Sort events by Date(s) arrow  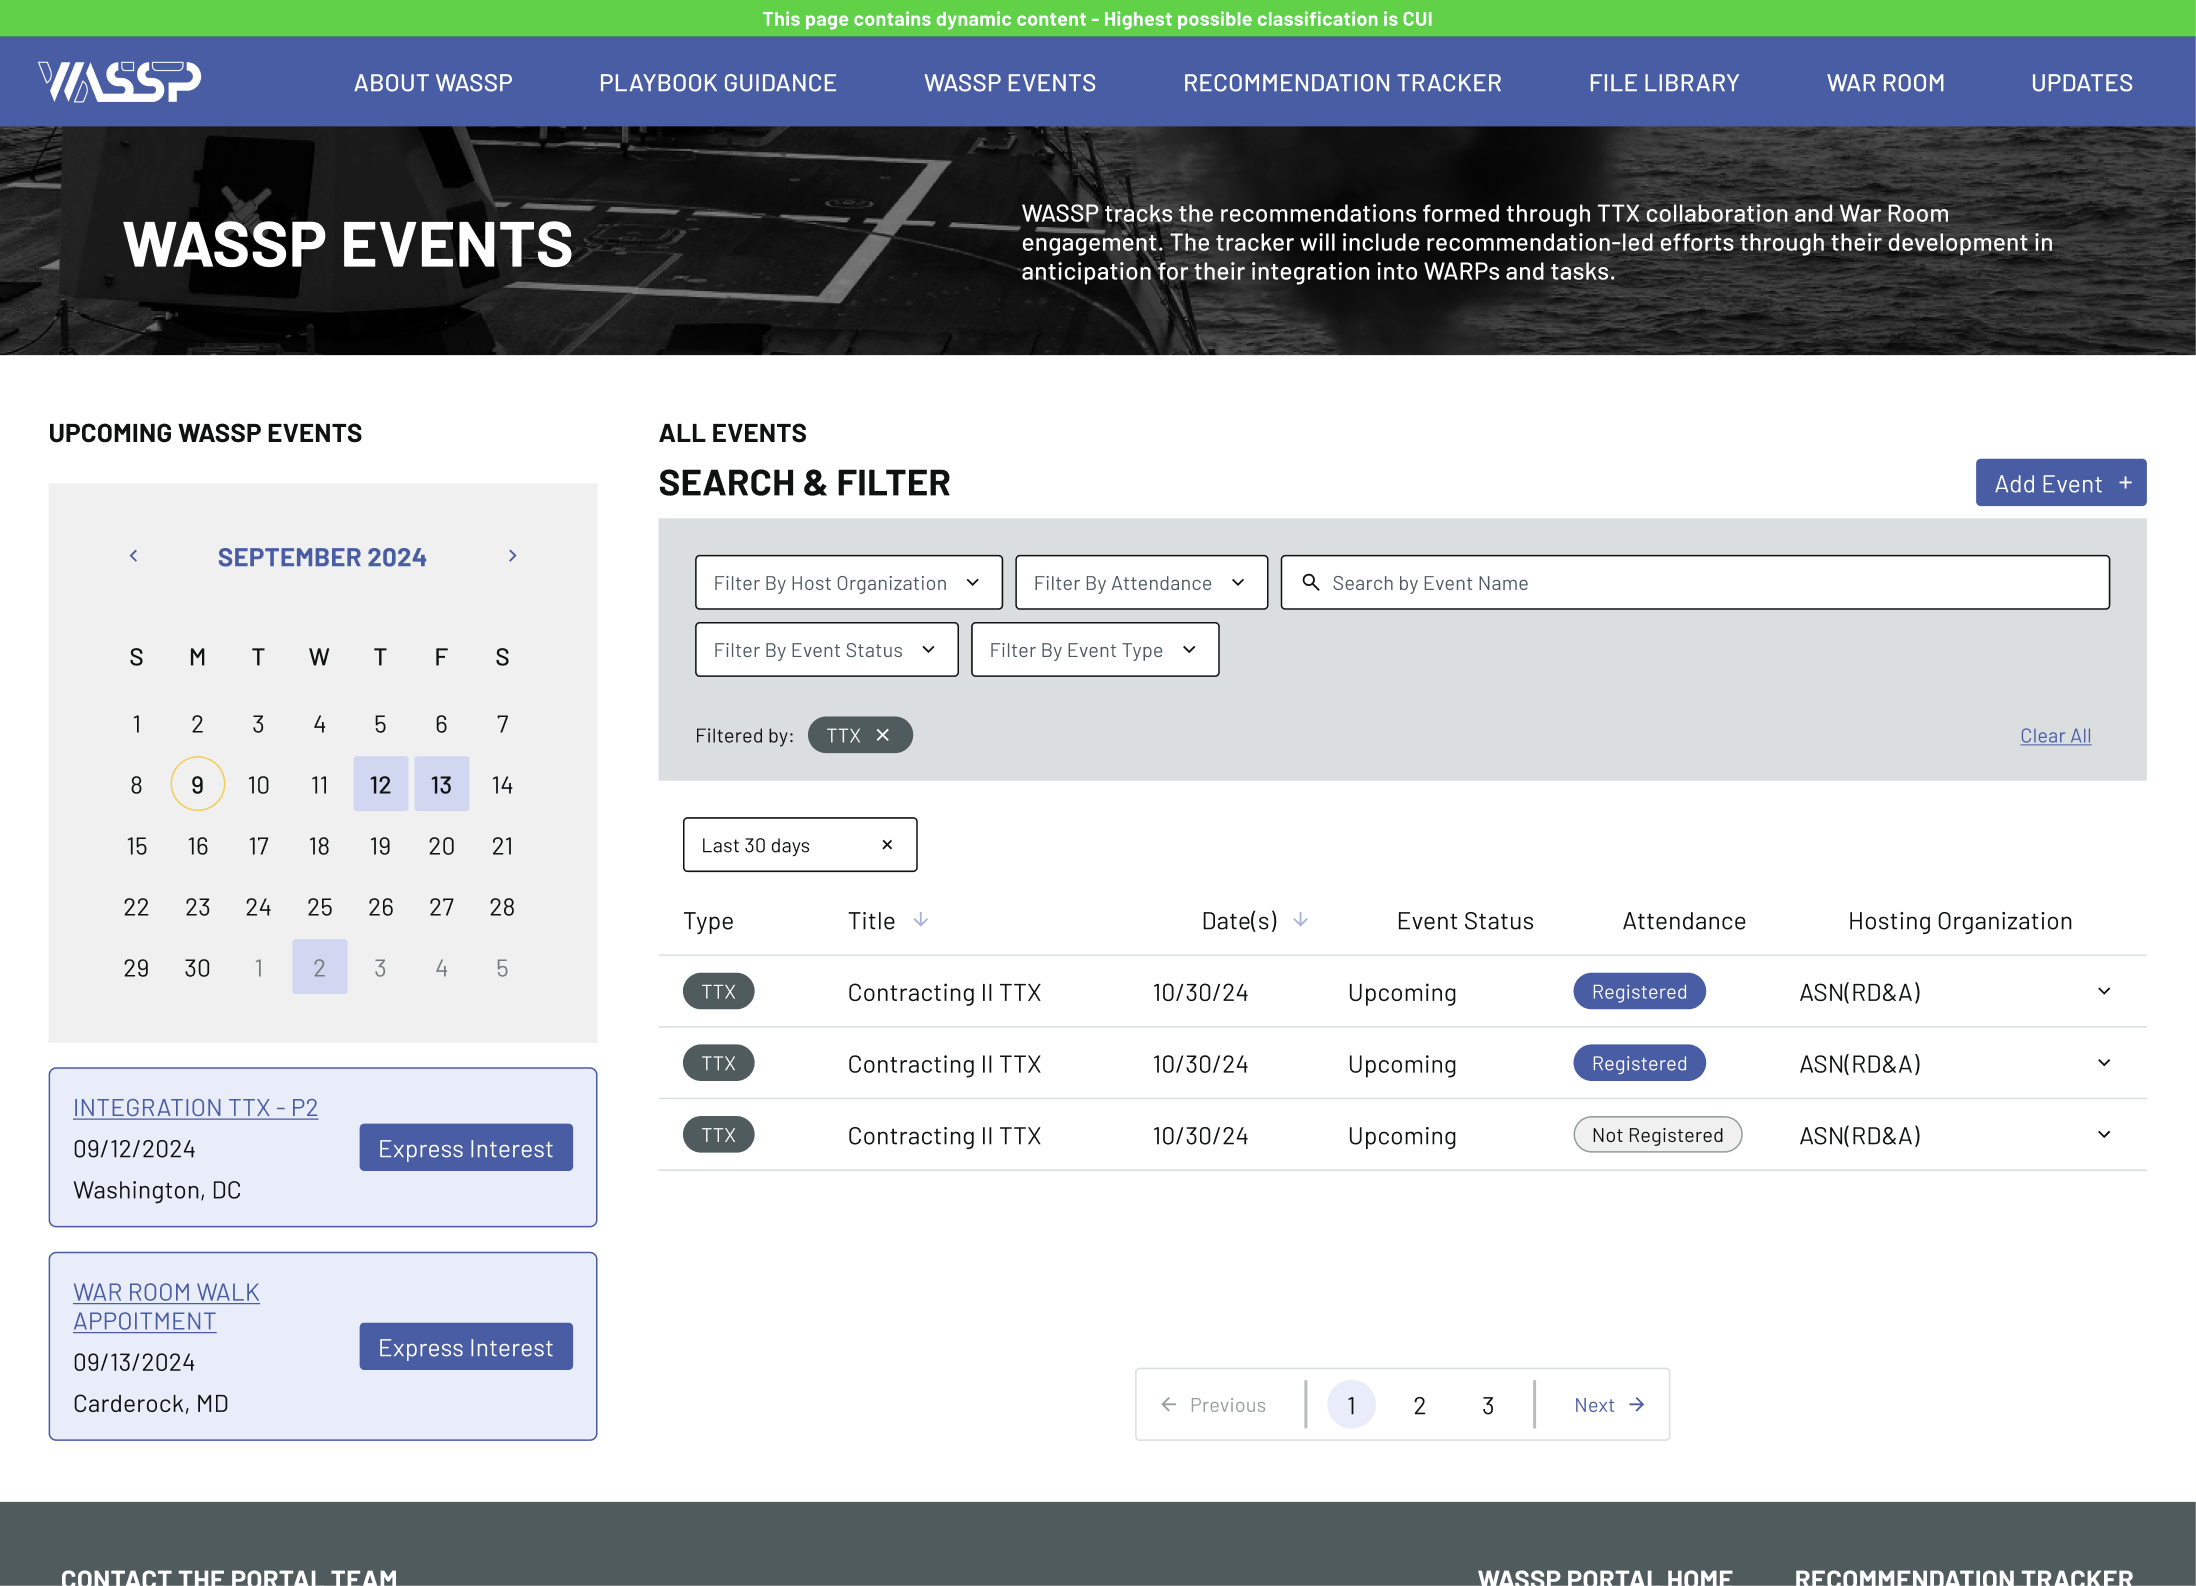pos(1301,920)
